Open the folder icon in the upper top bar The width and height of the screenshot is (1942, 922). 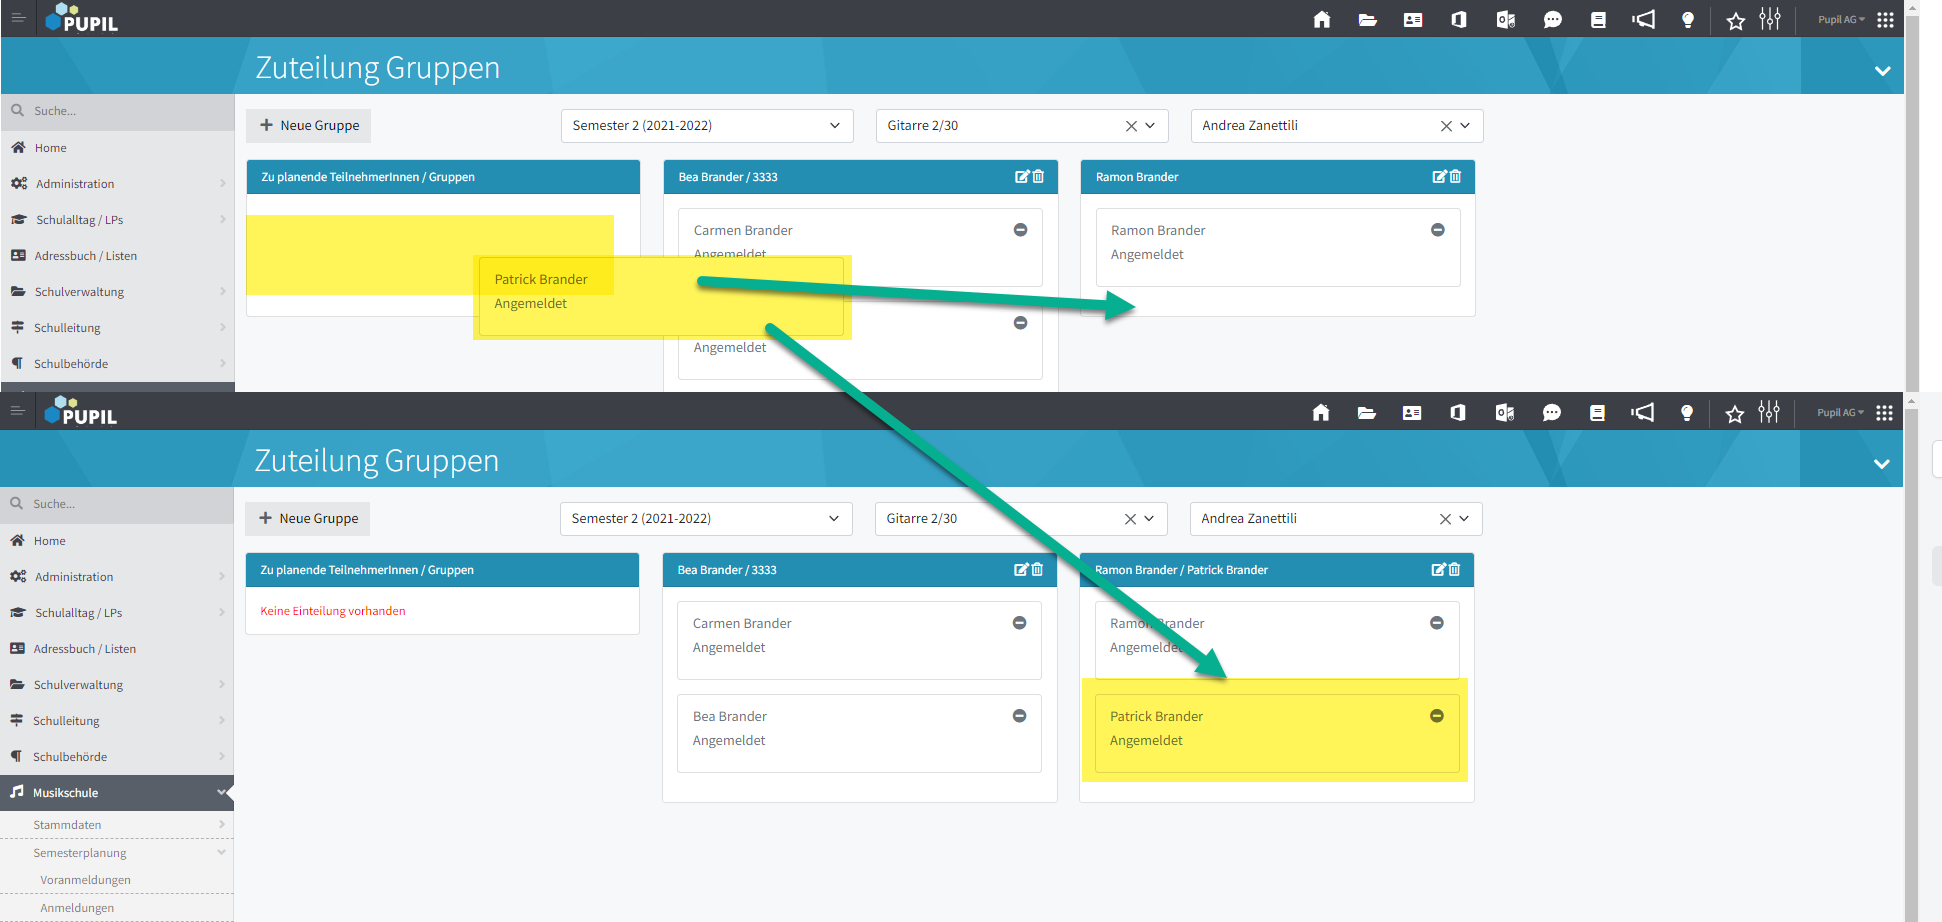pyautogui.click(x=1368, y=19)
